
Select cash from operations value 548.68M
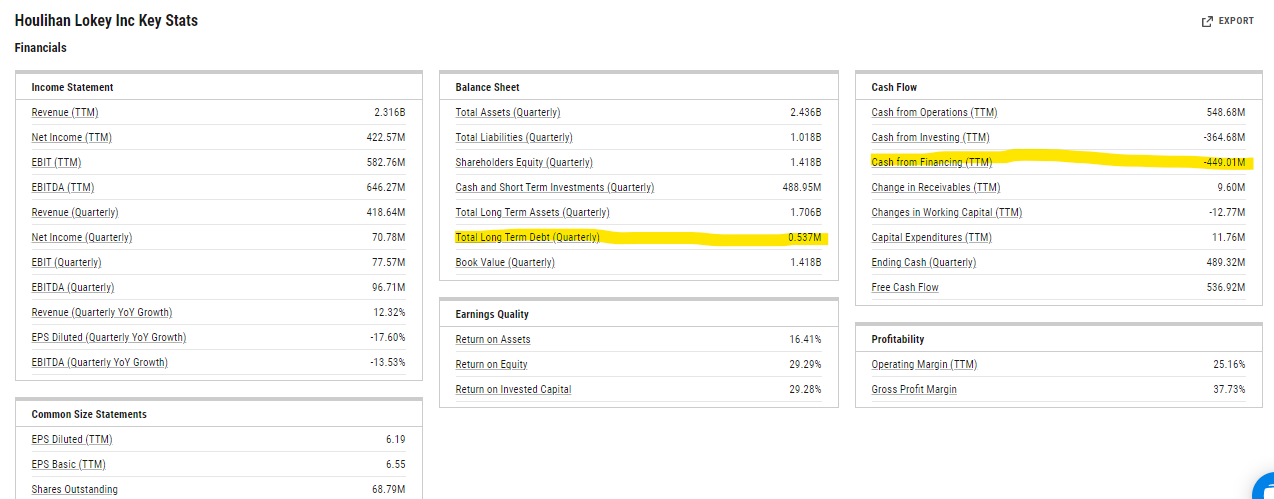pyautogui.click(x=1227, y=112)
